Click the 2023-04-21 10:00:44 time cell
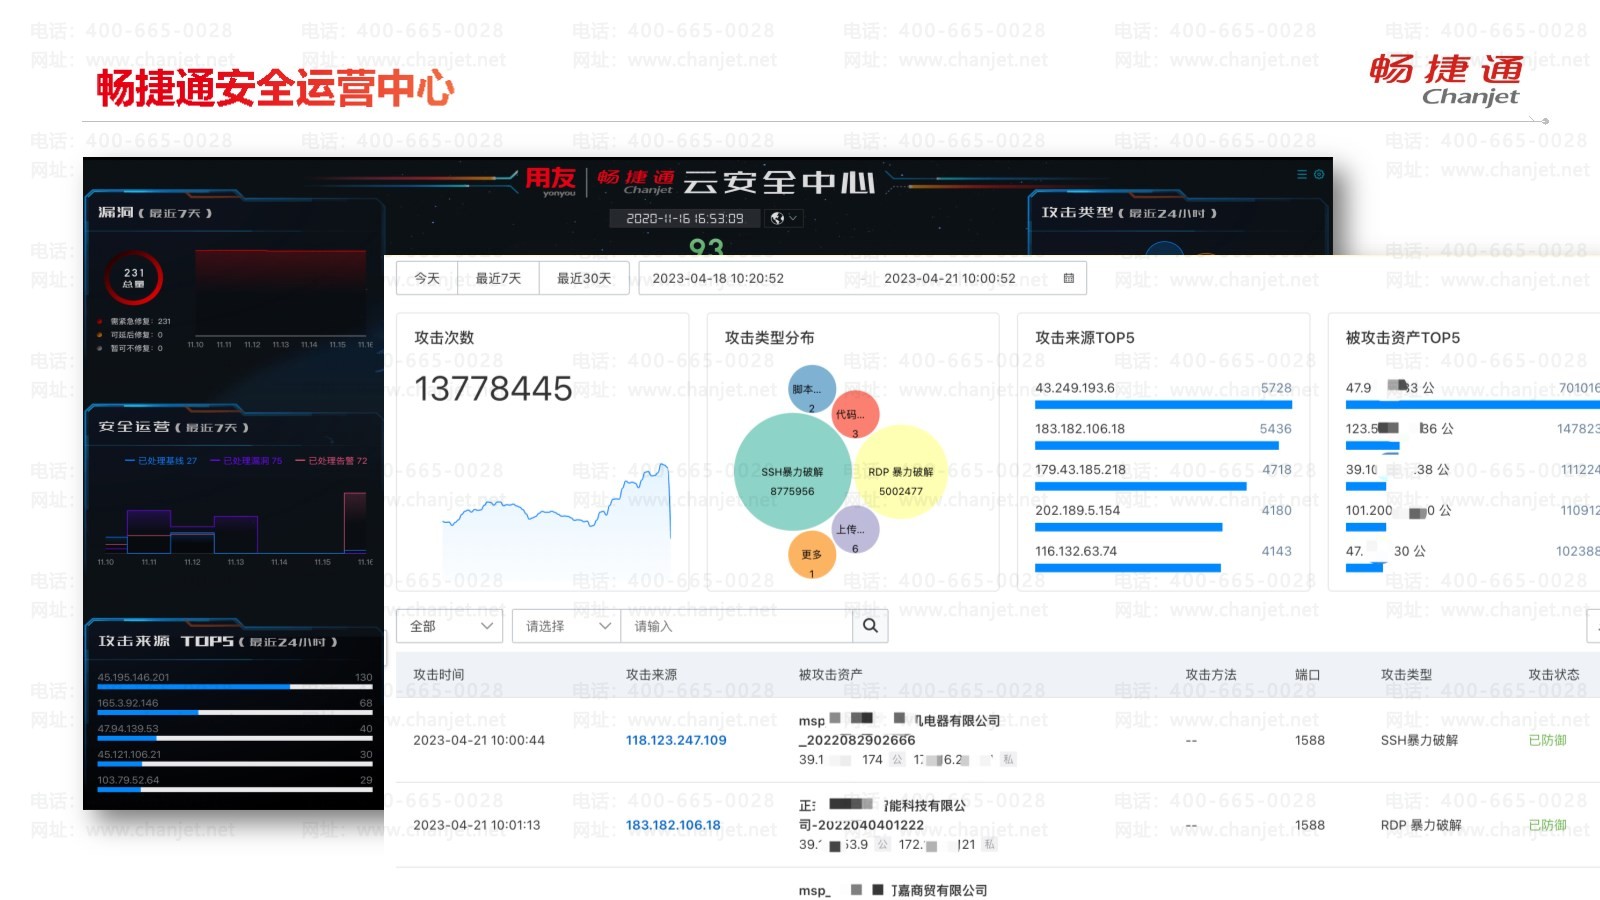This screenshot has height=900, width=1600. coord(479,740)
